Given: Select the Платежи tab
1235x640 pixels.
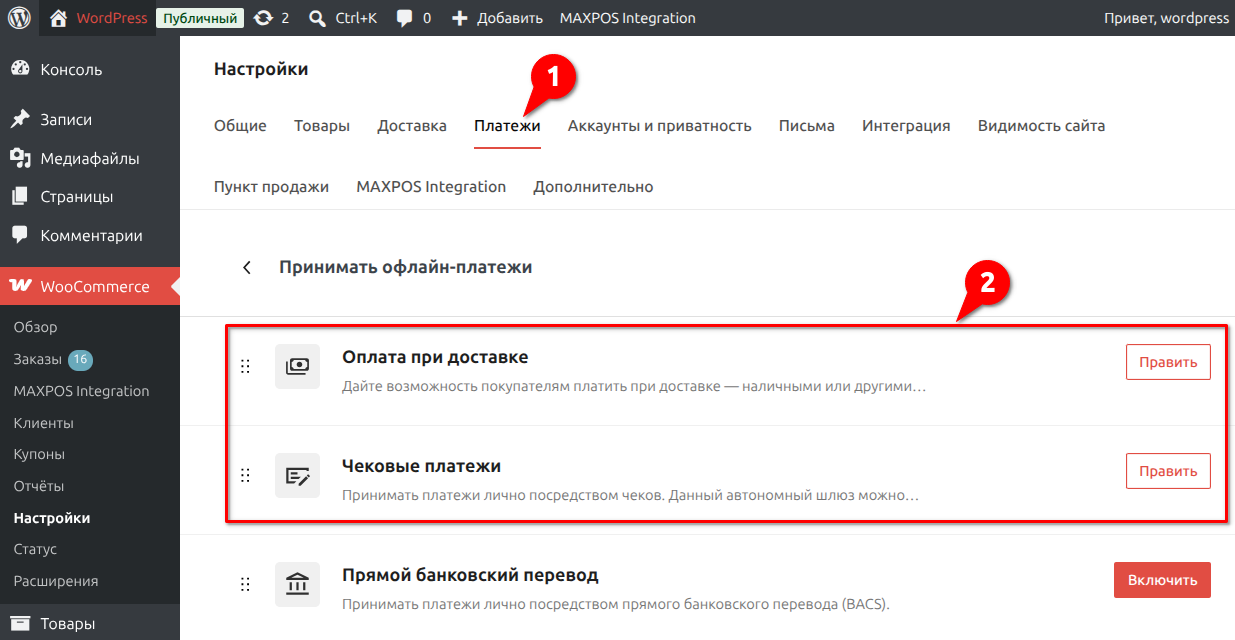Looking at the screenshot, I should click(x=507, y=125).
